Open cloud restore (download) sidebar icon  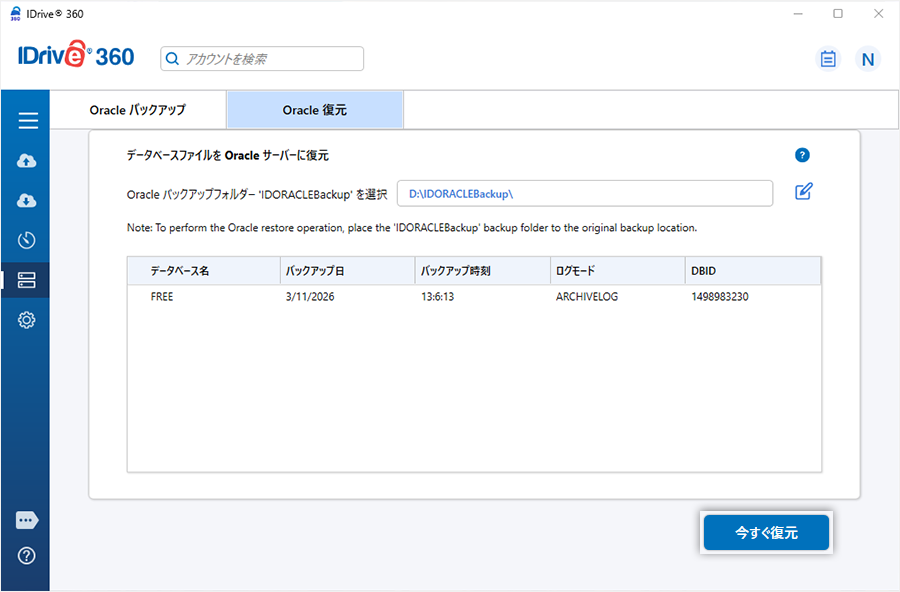[x=27, y=201]
